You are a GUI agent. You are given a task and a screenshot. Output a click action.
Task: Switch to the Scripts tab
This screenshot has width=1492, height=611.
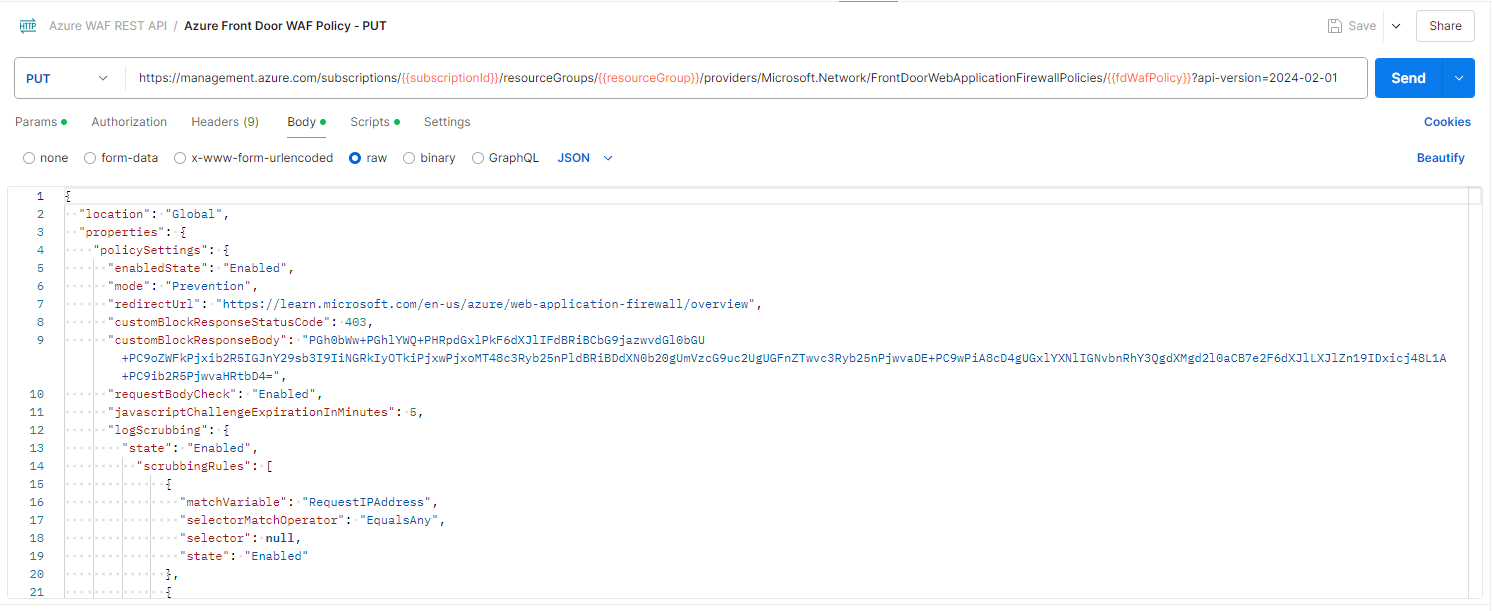(368, 121)
